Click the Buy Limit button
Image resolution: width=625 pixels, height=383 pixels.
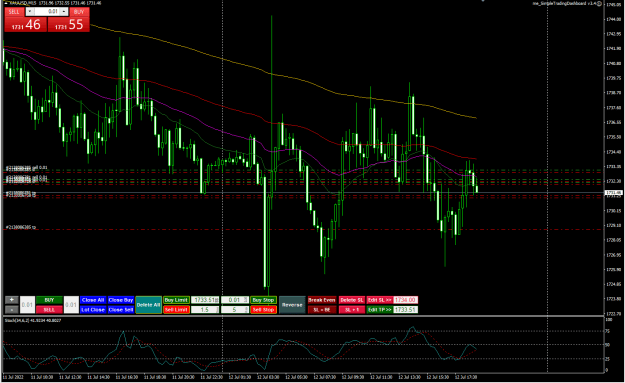pos(176,300)
